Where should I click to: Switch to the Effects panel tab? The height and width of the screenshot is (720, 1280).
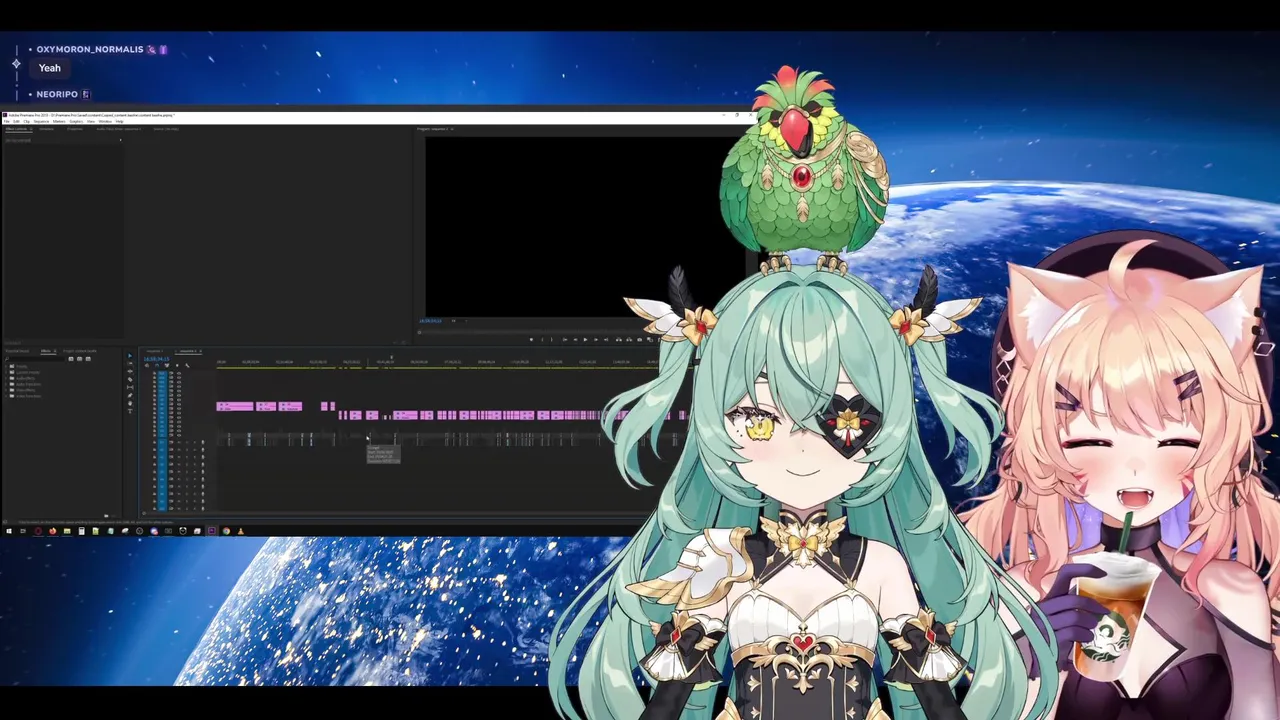(x=46, y=351)
